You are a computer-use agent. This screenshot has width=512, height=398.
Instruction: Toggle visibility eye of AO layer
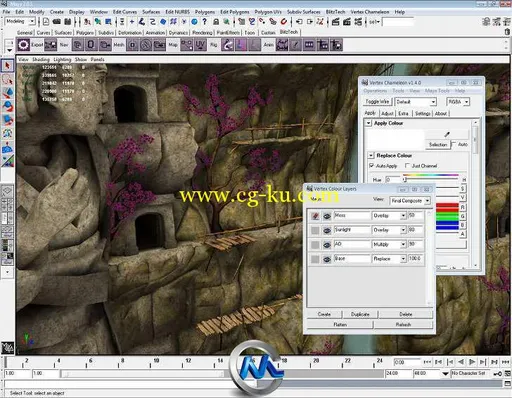coord(327,245)
